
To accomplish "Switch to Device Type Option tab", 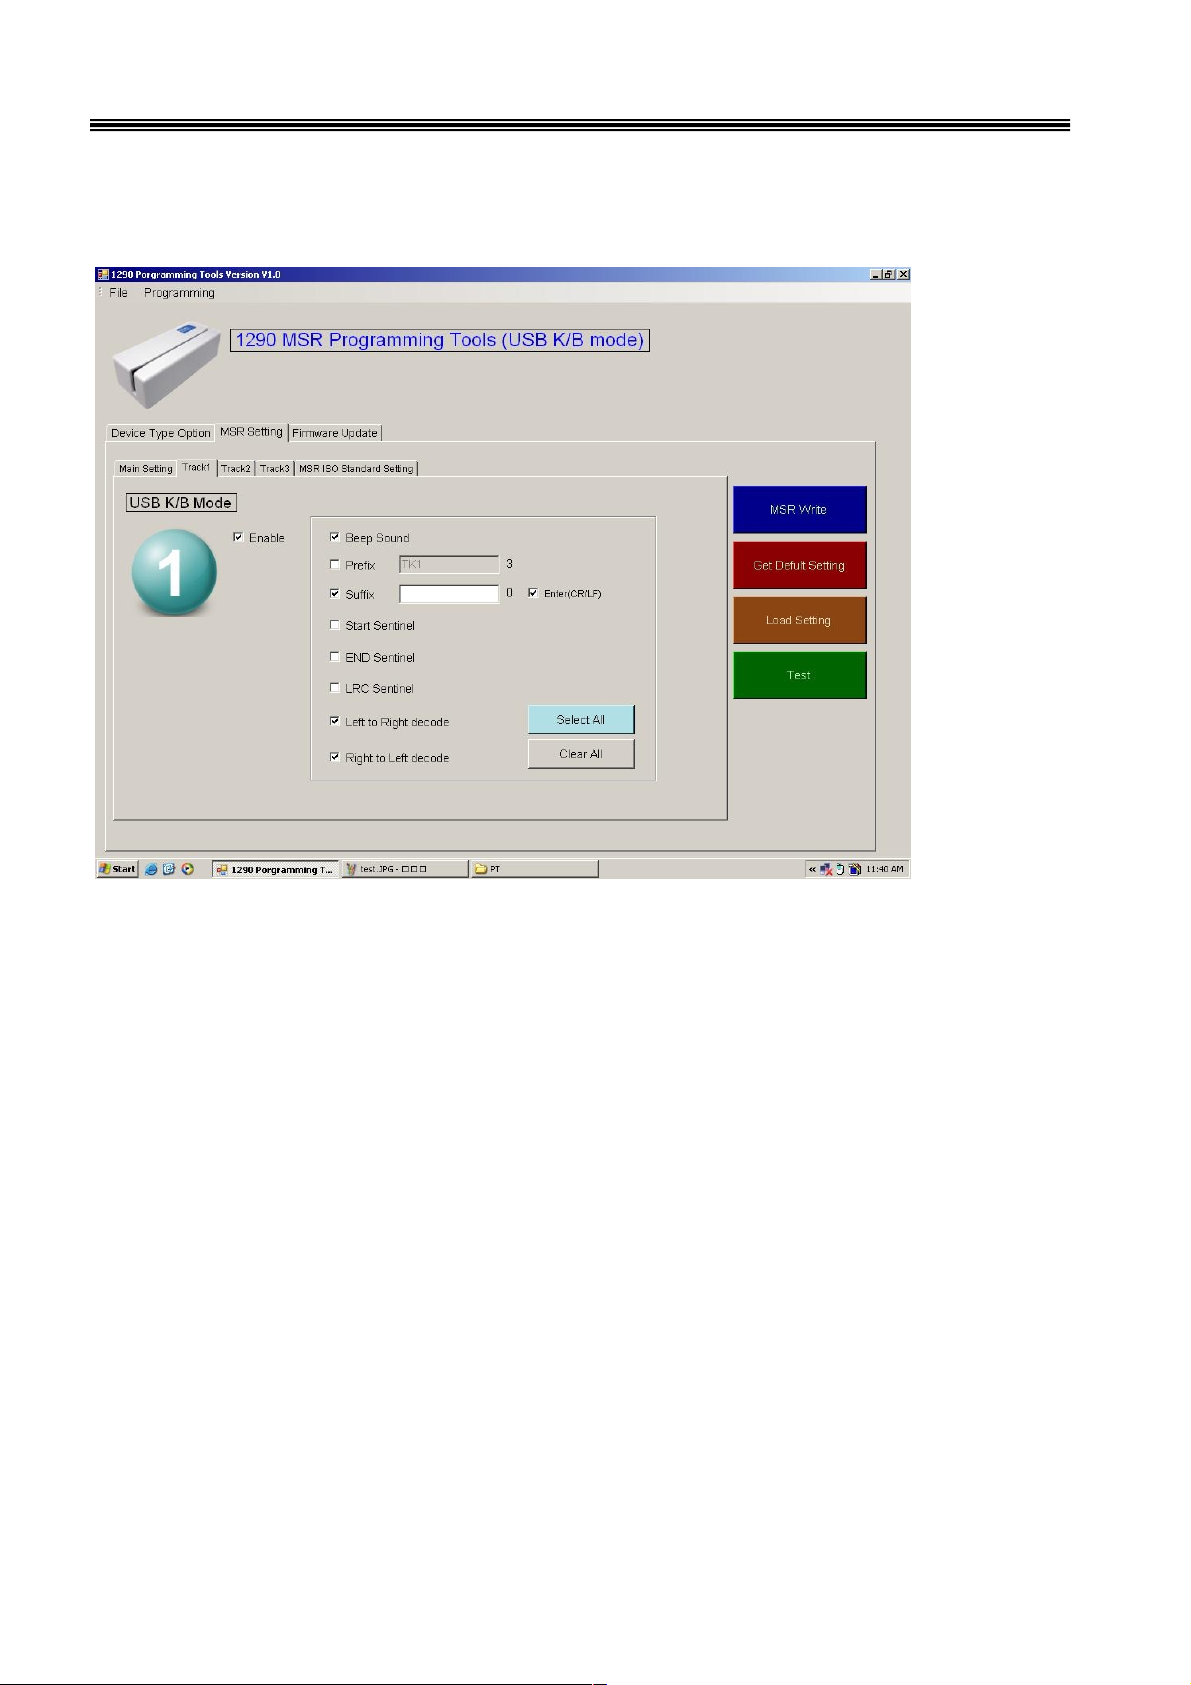I will click(x=161, y=433).
